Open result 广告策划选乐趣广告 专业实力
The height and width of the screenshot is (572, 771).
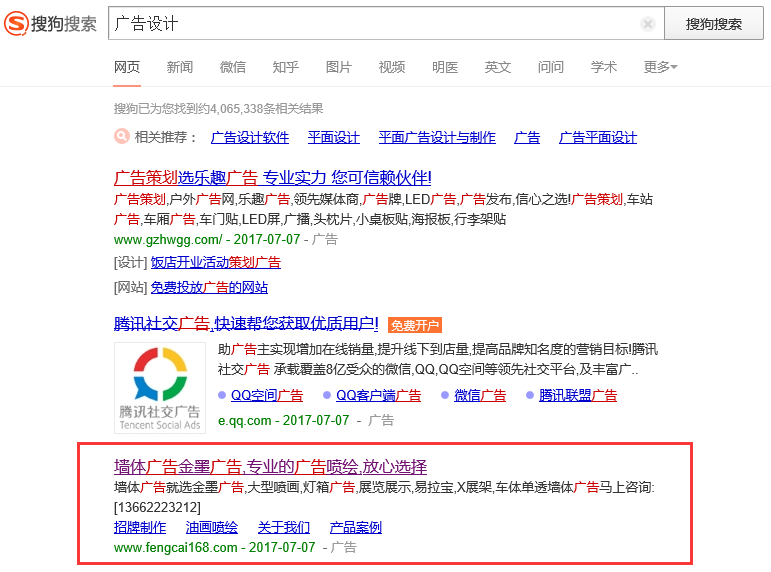pos(272,178)
